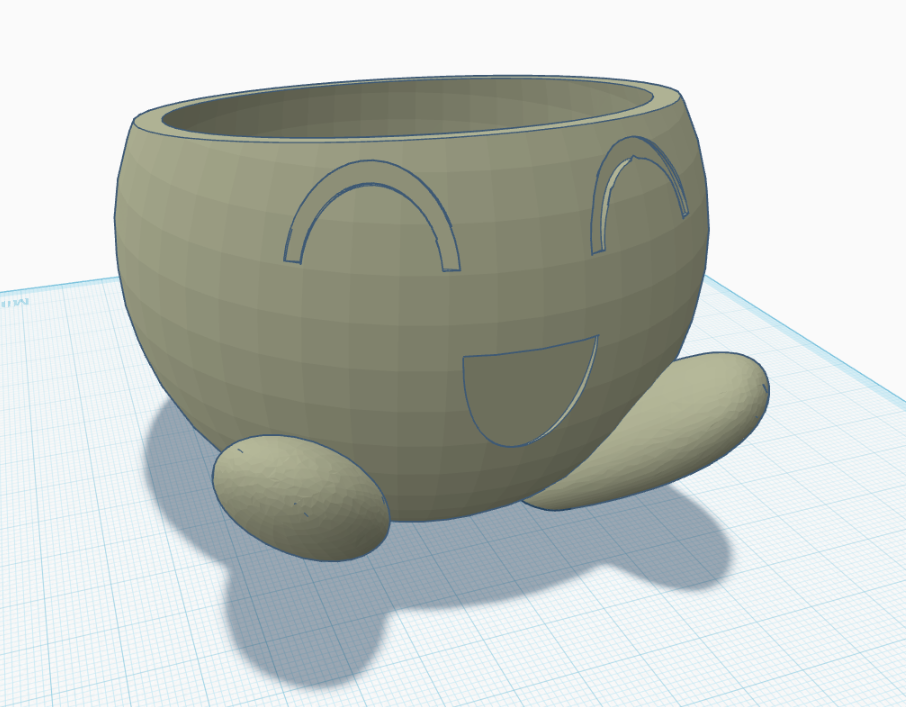Click the wide arched eye in the bowl's center
906x707 pixels.
372,173
